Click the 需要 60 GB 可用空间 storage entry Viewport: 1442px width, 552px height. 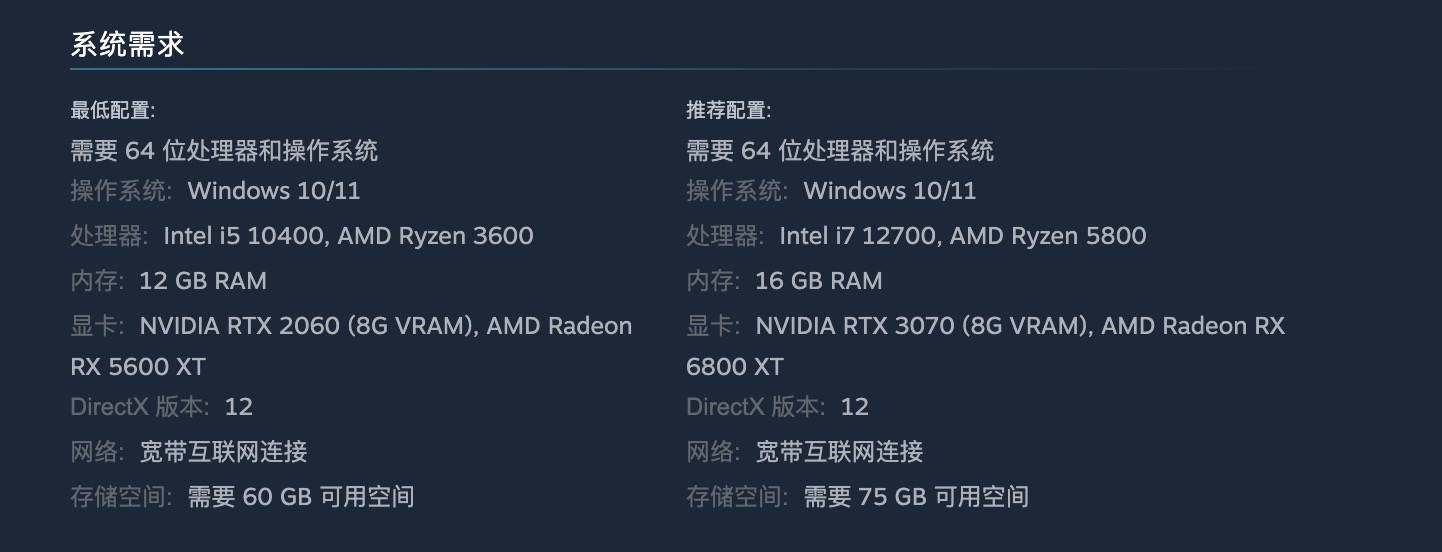301,496
